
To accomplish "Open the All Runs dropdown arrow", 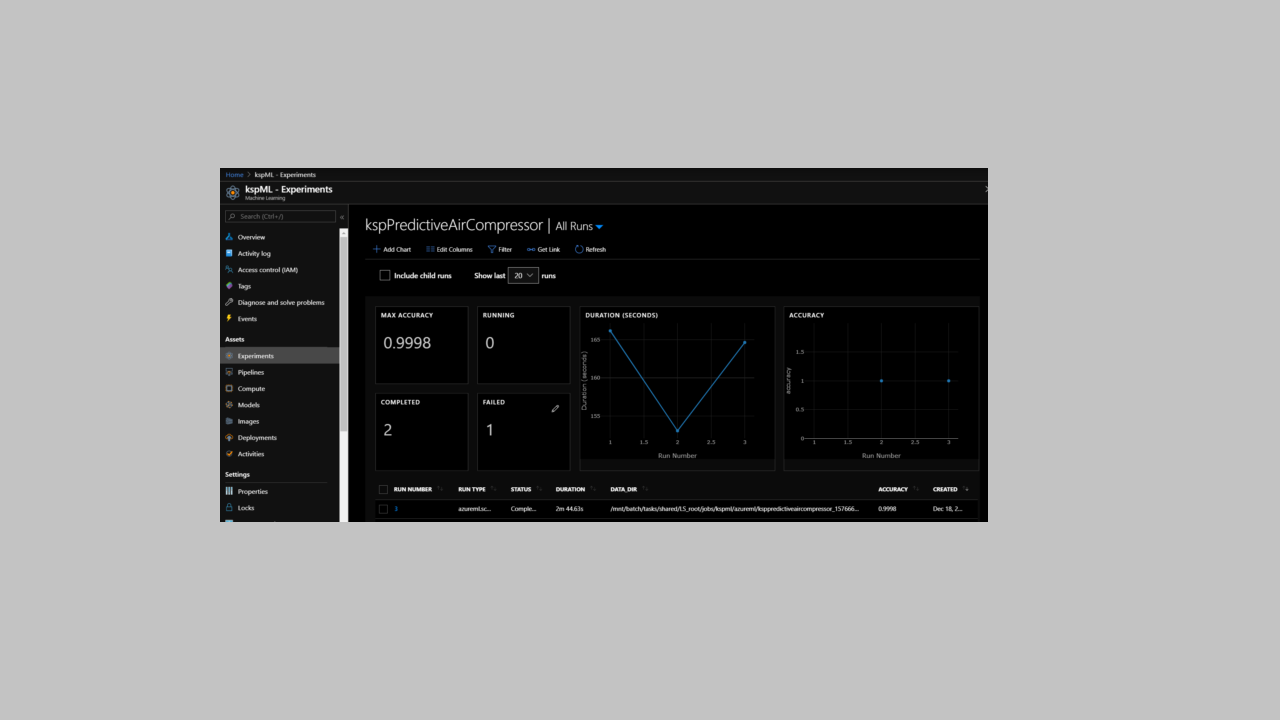I will [599, 227].
